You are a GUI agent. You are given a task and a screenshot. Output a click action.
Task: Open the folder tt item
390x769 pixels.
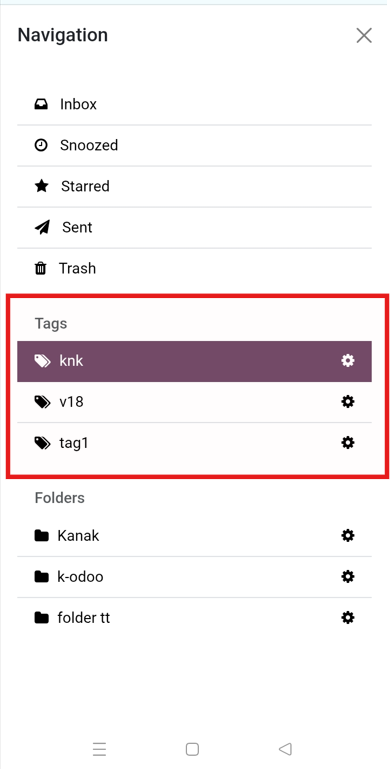(x=194, y=618)
